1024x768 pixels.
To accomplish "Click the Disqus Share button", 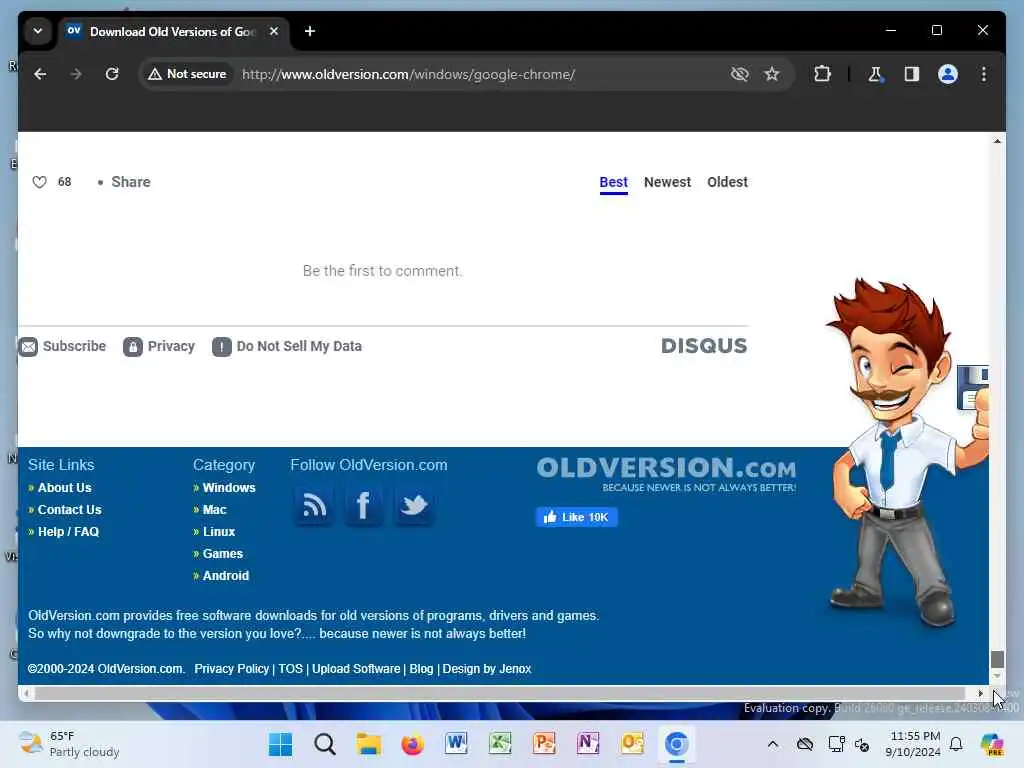I will (x=131, y=182).
